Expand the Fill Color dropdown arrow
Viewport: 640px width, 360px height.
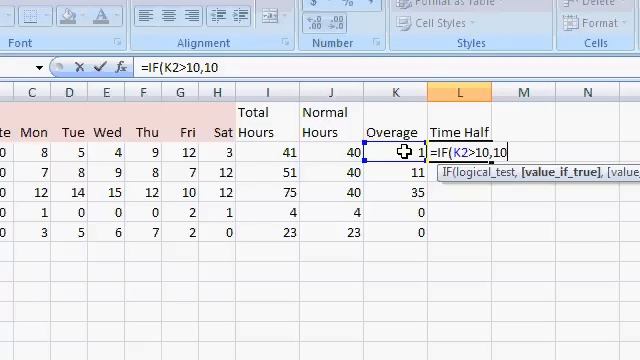click(82, 16)
